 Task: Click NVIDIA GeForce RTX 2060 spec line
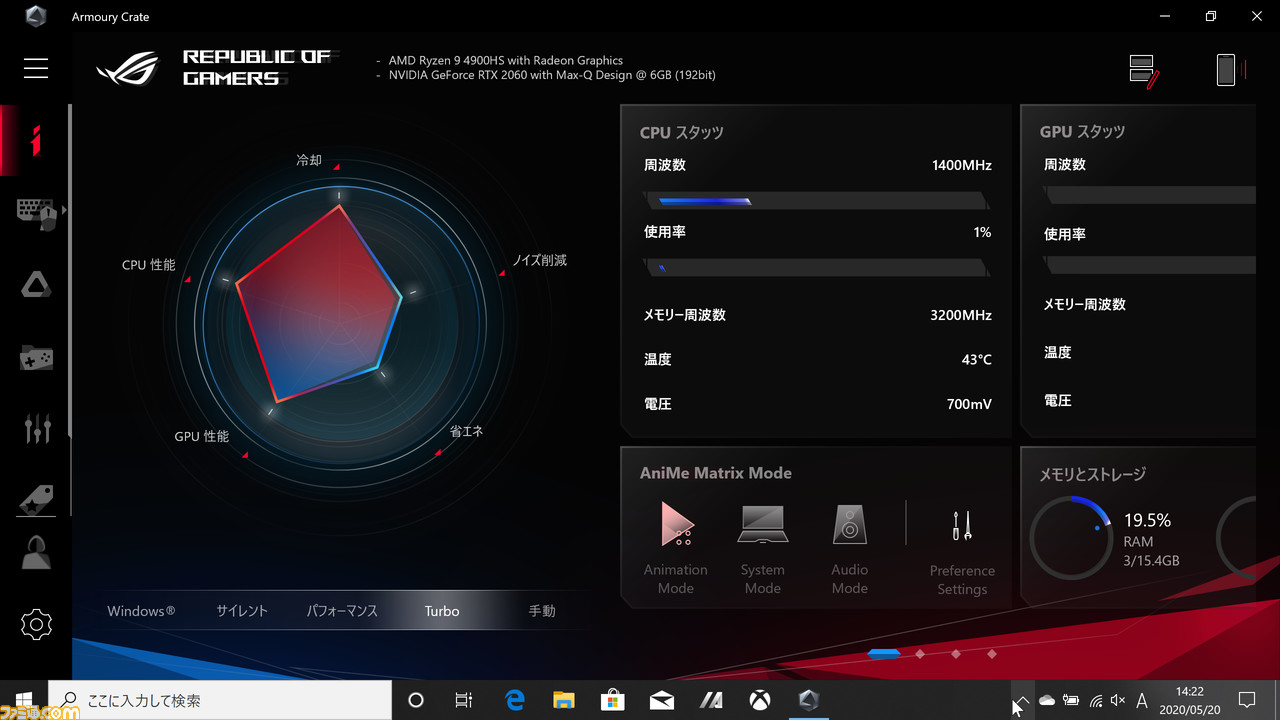pyautogui.click(x=552, y=75)
